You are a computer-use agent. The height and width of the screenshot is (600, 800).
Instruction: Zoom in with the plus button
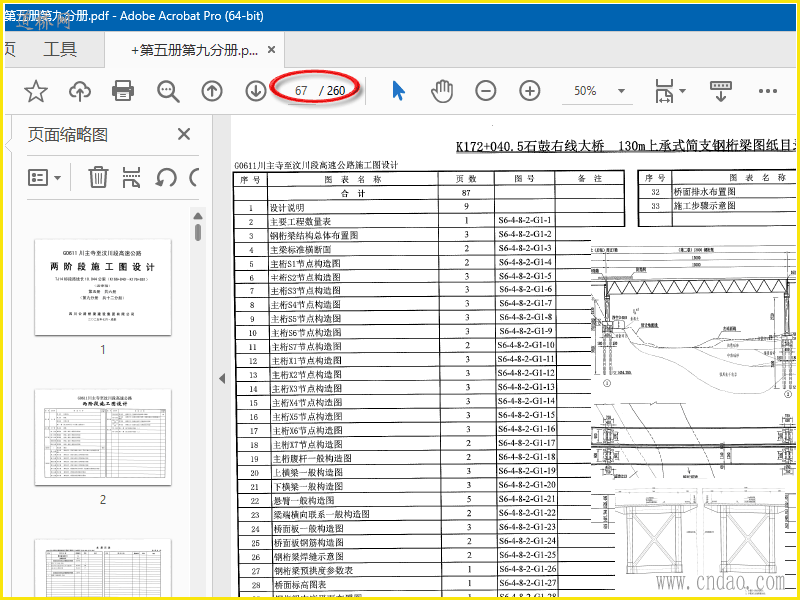(x=530, y=91)
